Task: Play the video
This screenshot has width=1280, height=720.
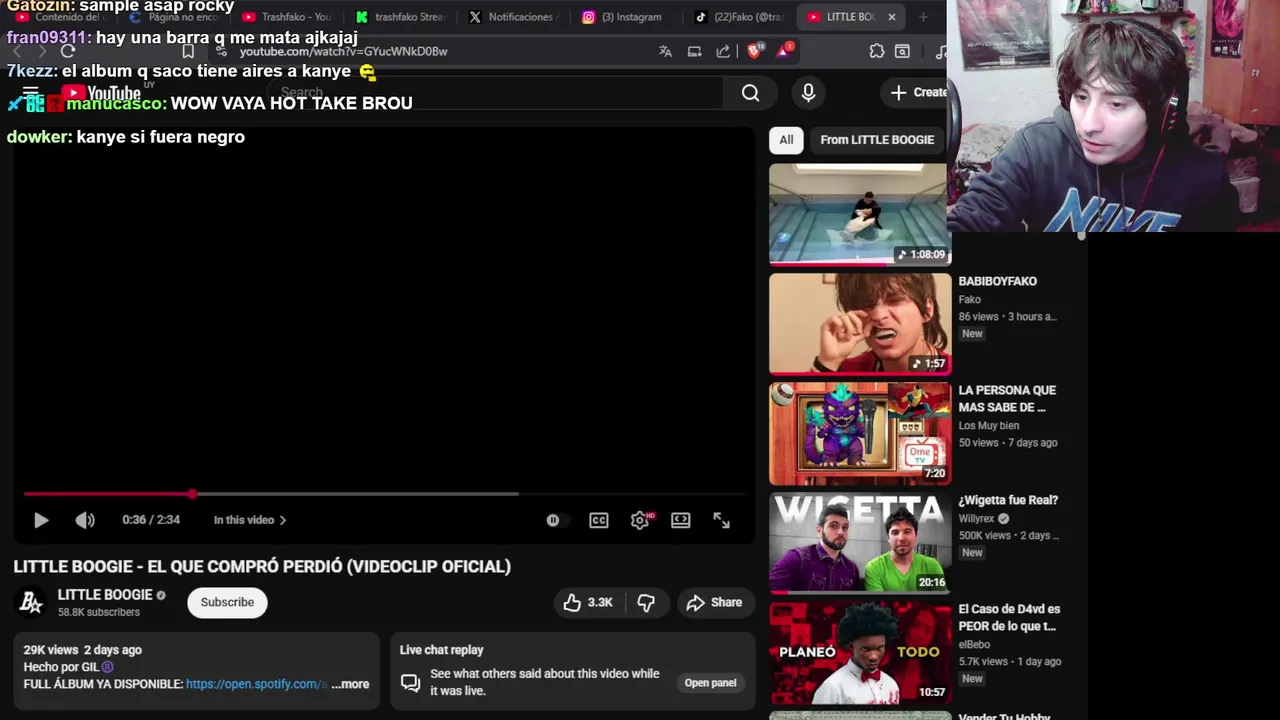Action: coord(41,520)
